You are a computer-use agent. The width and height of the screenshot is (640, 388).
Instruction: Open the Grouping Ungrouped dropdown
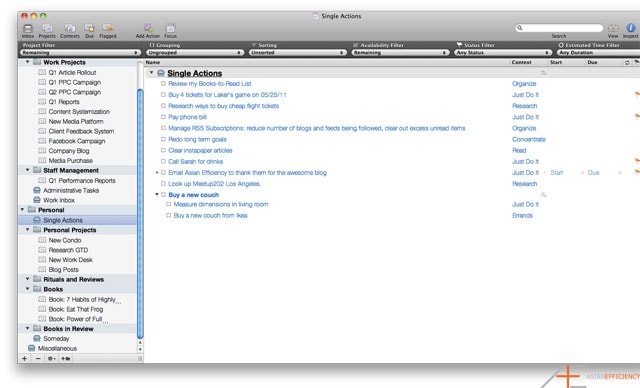[x=195, y=53]
